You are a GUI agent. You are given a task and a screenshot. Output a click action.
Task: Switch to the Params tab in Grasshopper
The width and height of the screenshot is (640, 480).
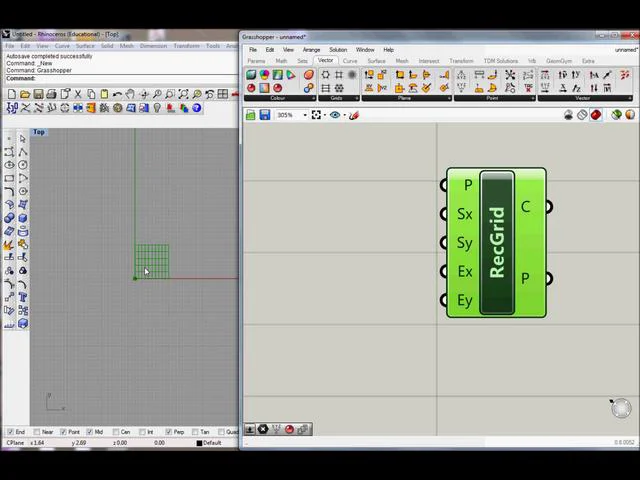[x=256, y=61]
